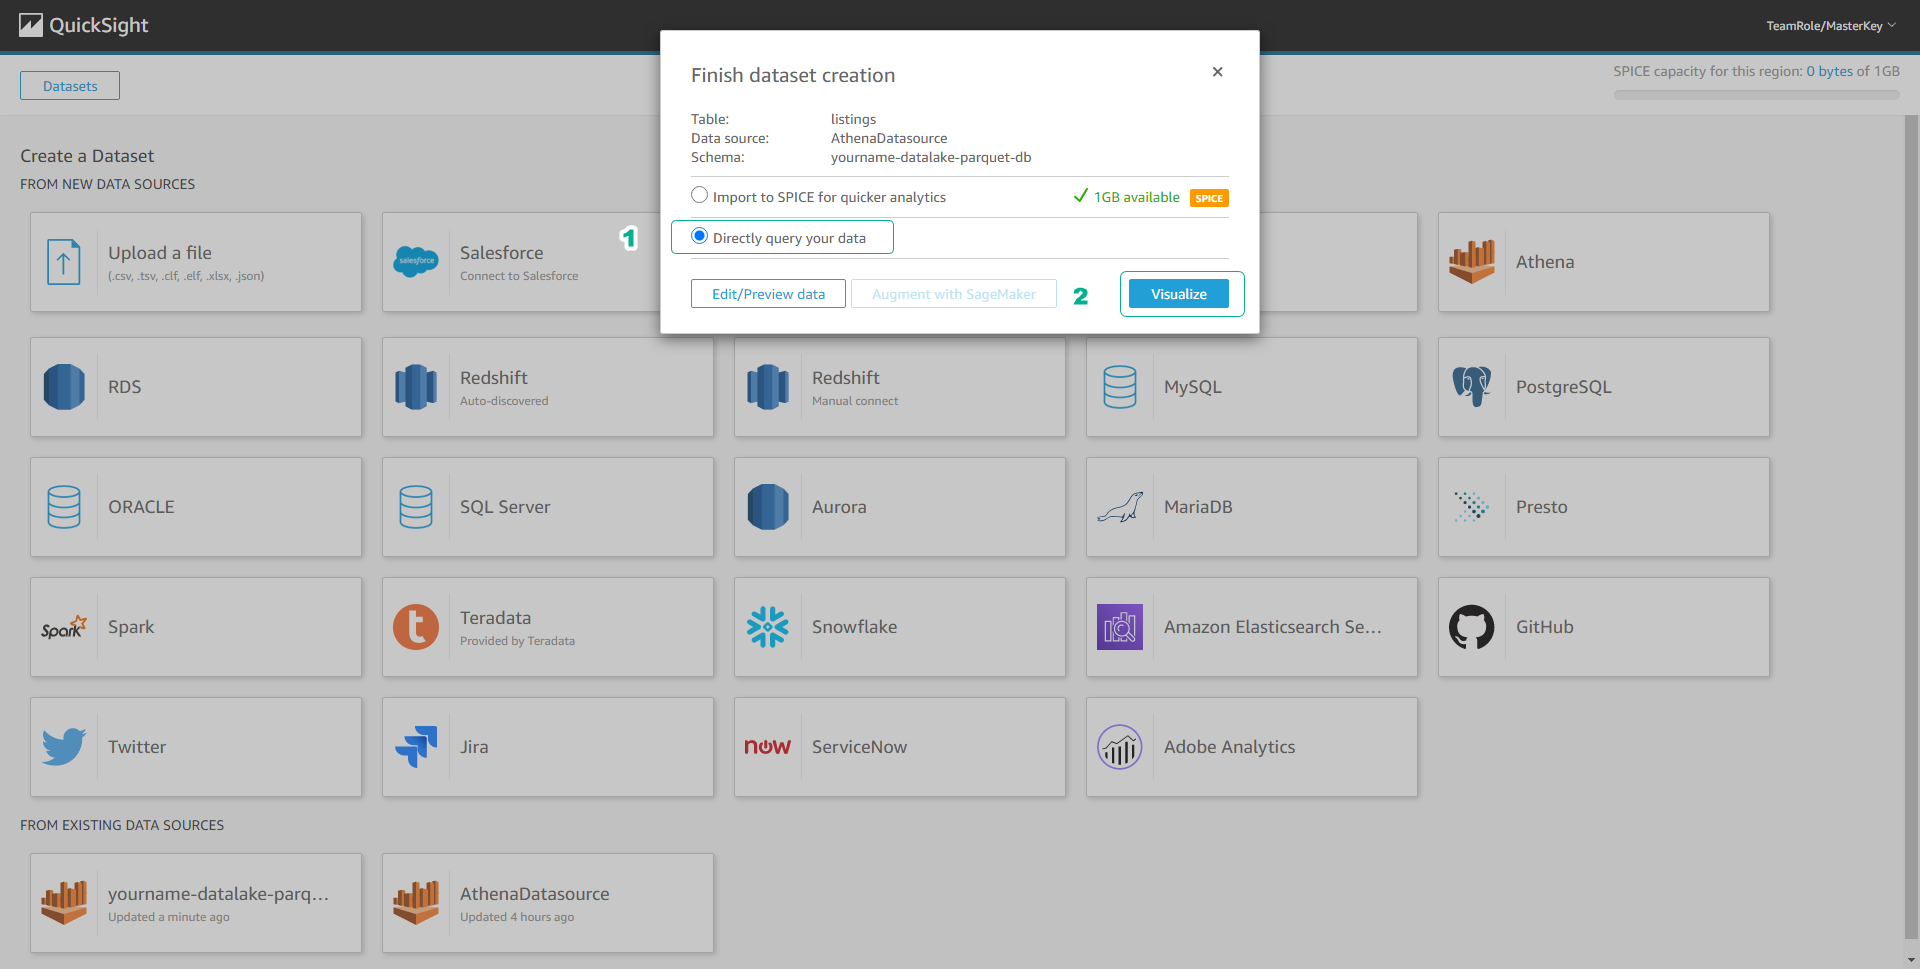Click the orange SPICE badge

(1209, 198)
